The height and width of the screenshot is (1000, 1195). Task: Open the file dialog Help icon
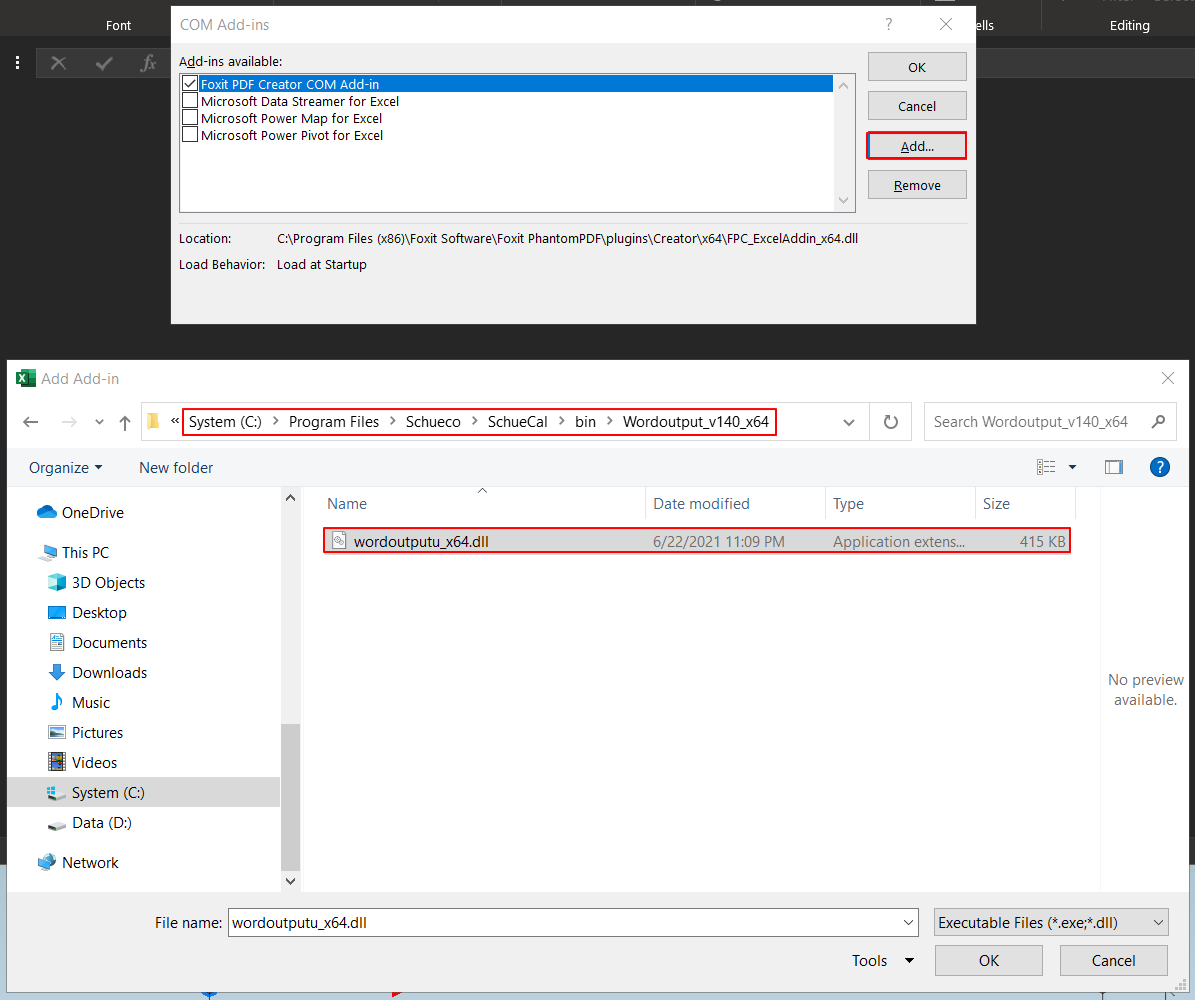[1160, 467]
